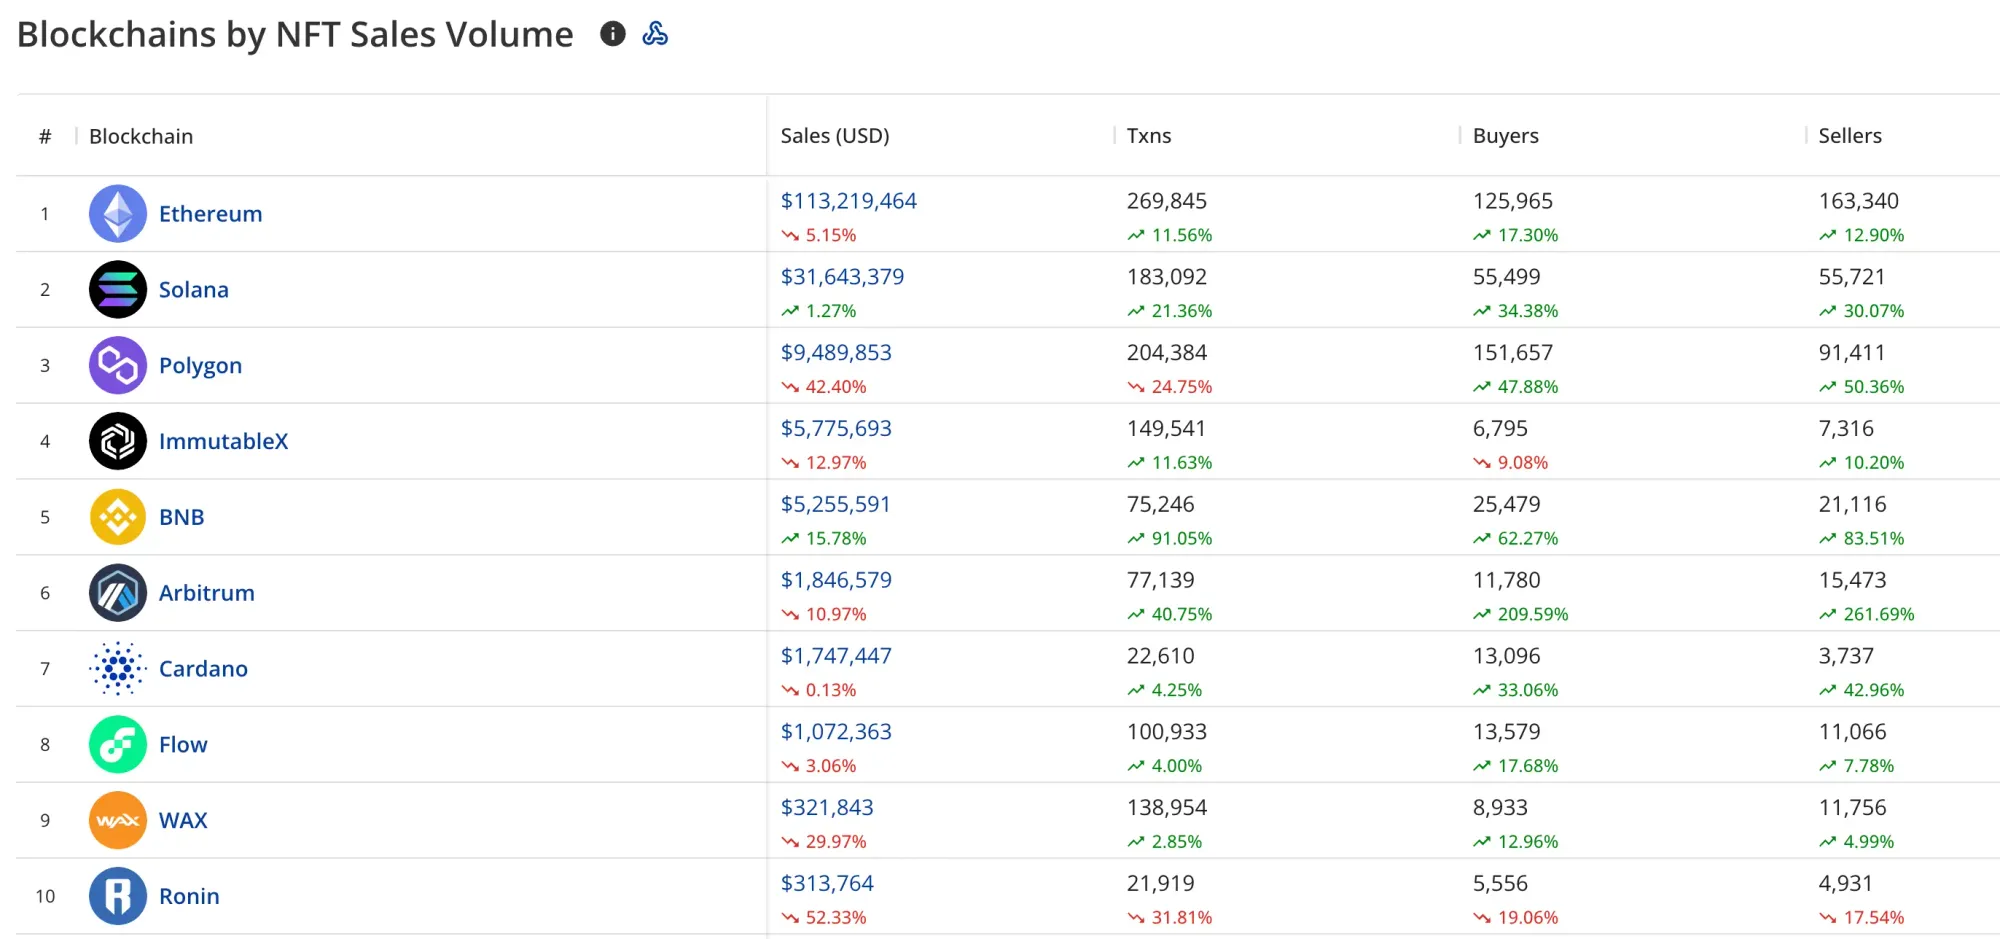The height and width of the screenshot is (939, 2000).
Task: Click the # rank column header
Action: tap(45, 136)
